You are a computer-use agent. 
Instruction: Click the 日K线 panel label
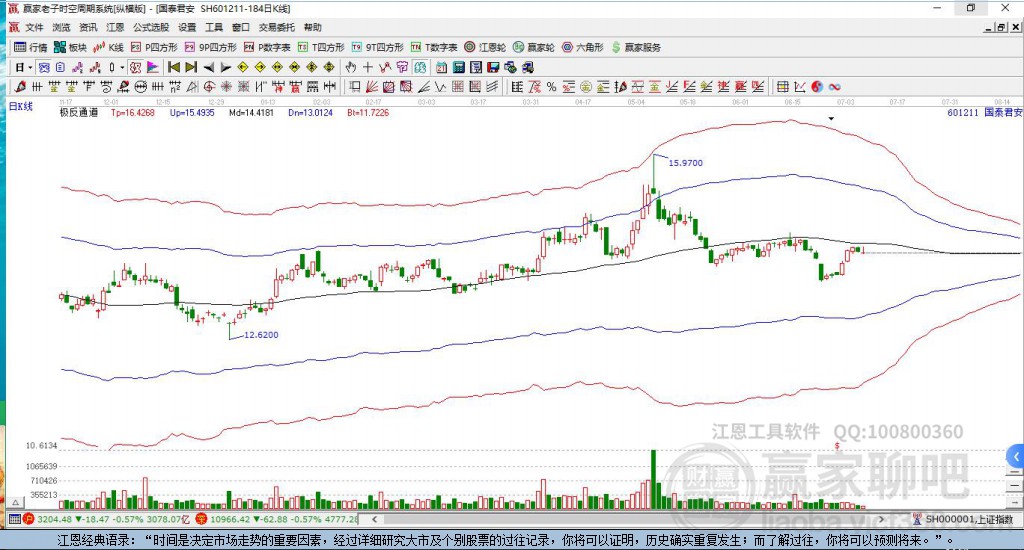(x=20, y=106)
